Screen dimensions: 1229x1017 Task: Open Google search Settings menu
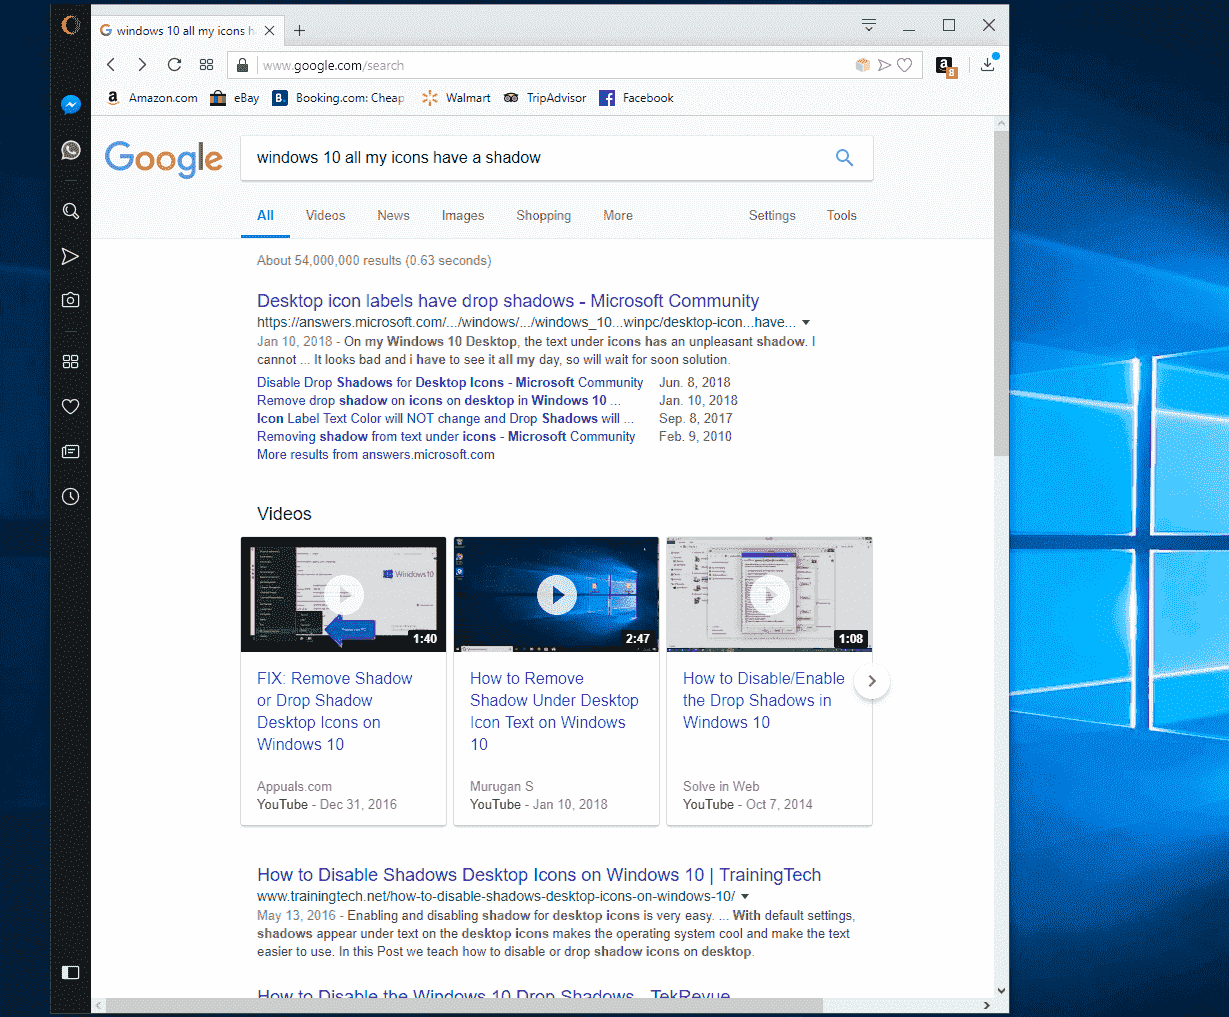pyautogui.click(x=772, y=216)
